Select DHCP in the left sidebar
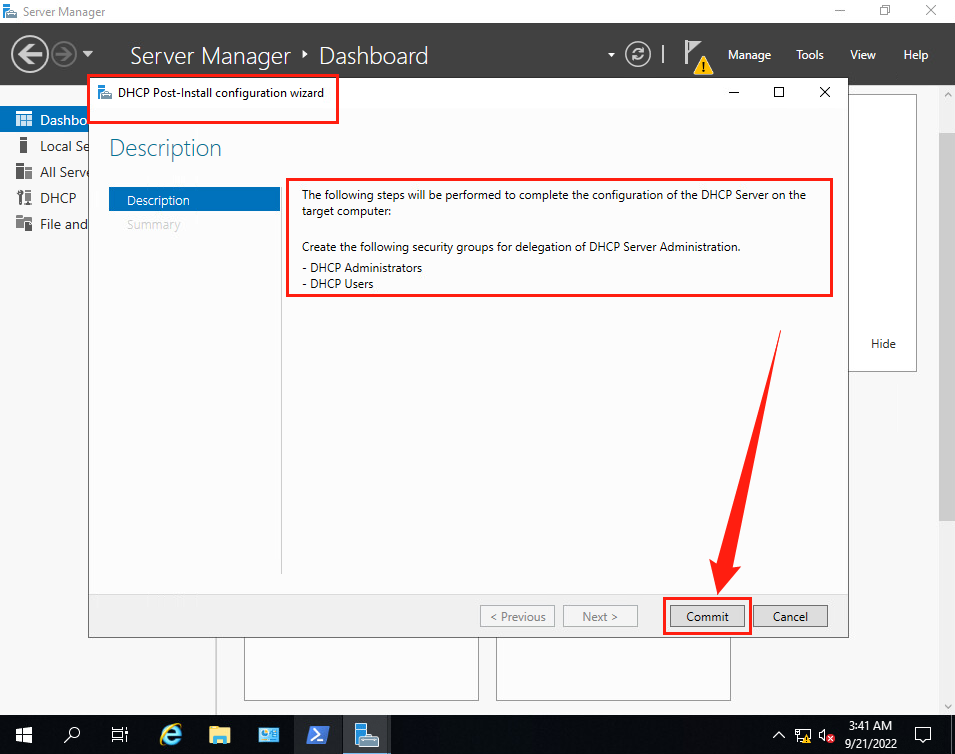955x754 pixels. coord(57,198)
